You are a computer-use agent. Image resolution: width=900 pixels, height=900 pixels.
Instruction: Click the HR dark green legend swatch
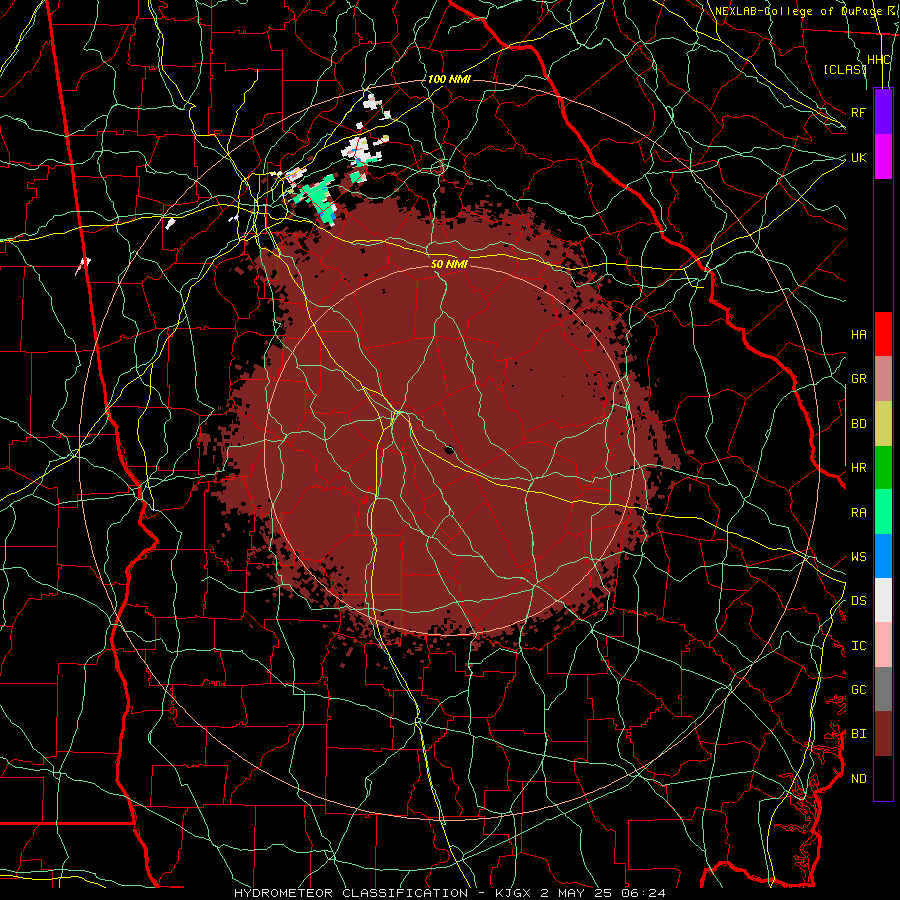[x=883, y=468]
